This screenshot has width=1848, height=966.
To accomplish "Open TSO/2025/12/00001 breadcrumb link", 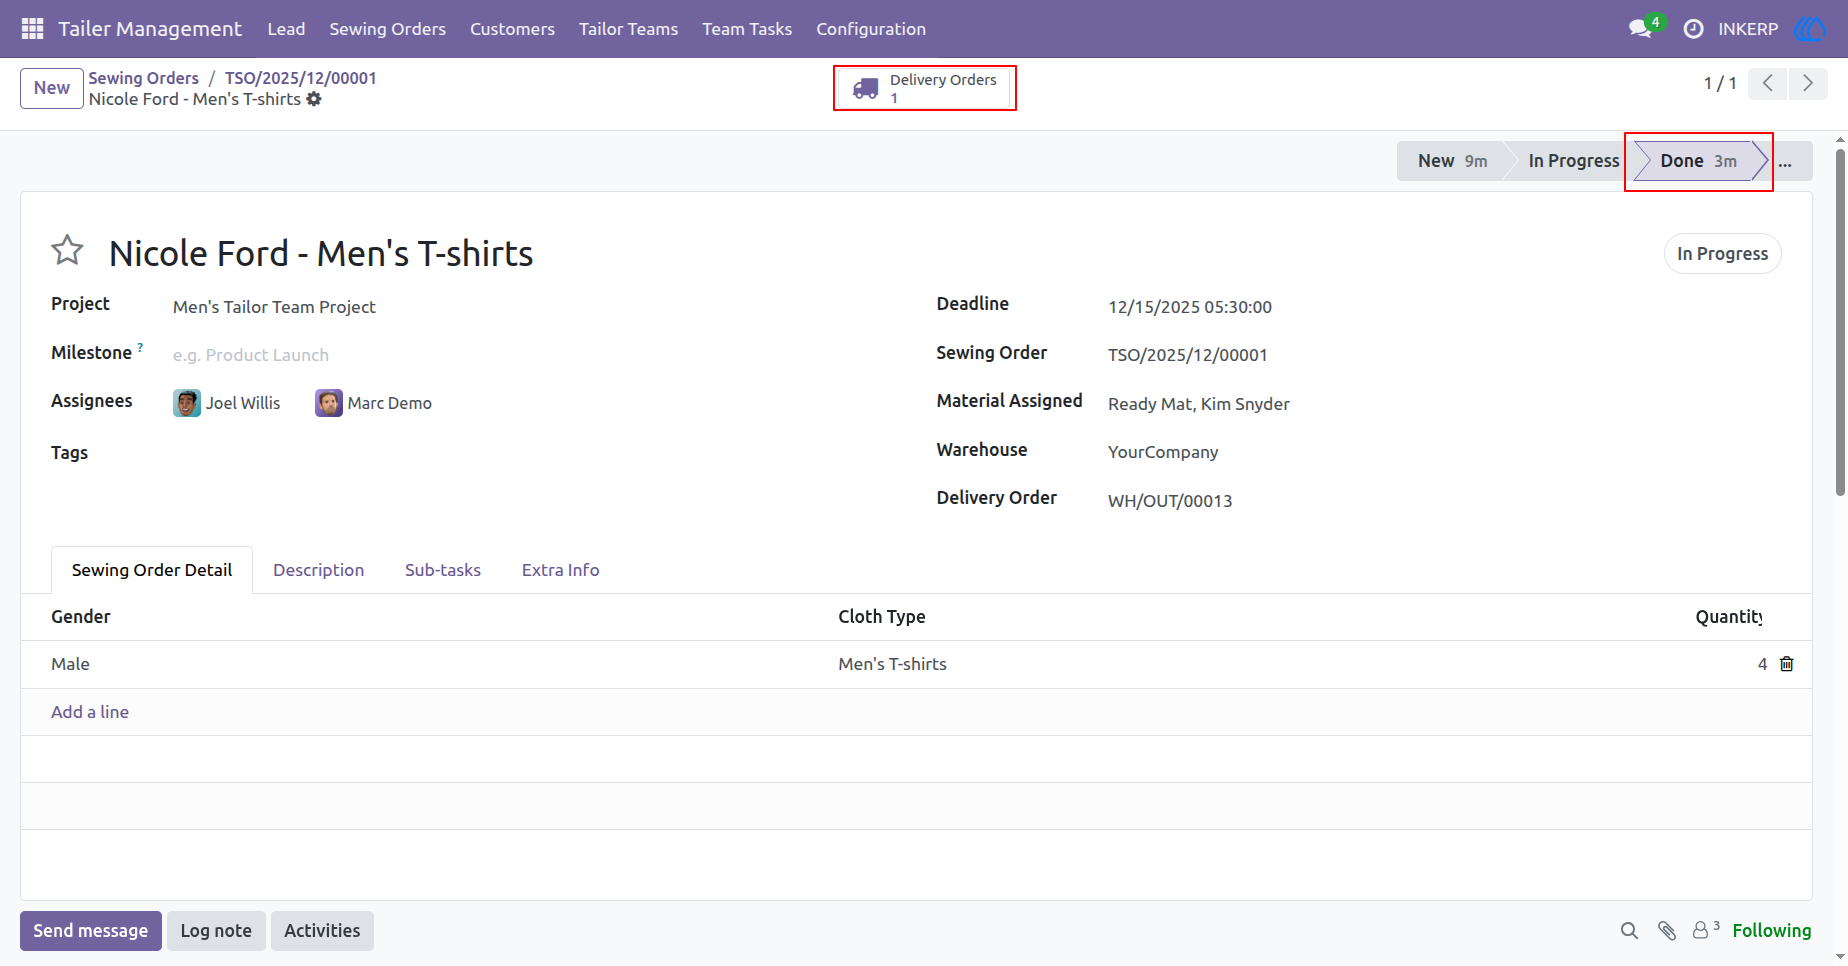I will pos(300,78).
